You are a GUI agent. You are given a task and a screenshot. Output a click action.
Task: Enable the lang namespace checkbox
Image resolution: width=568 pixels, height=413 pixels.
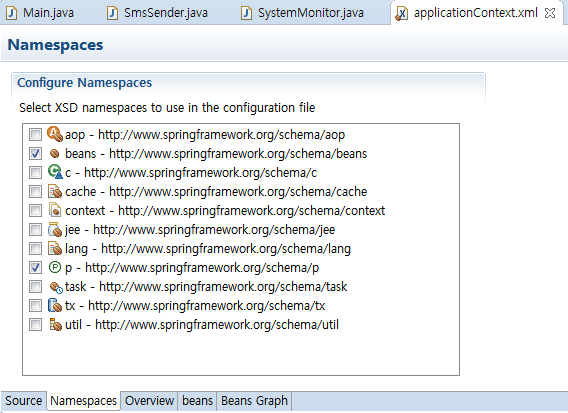click(x=35, y=249)
